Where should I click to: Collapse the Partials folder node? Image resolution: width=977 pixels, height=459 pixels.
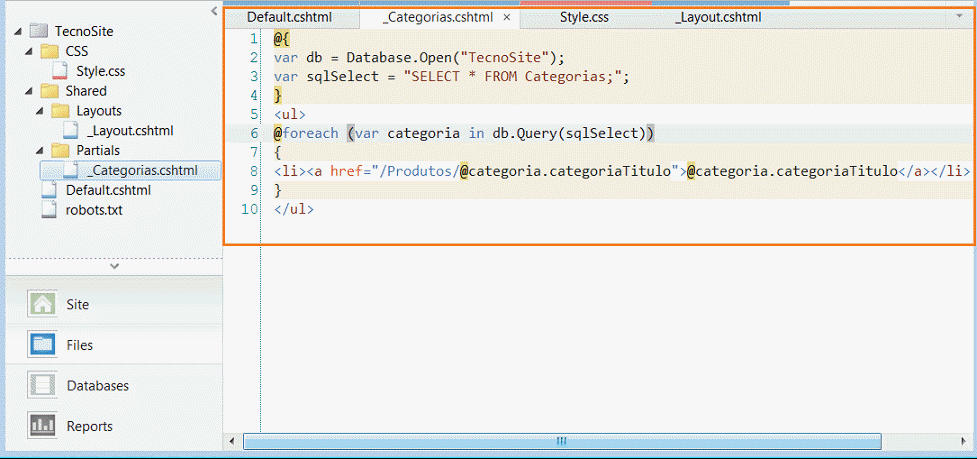pos(39,151)
